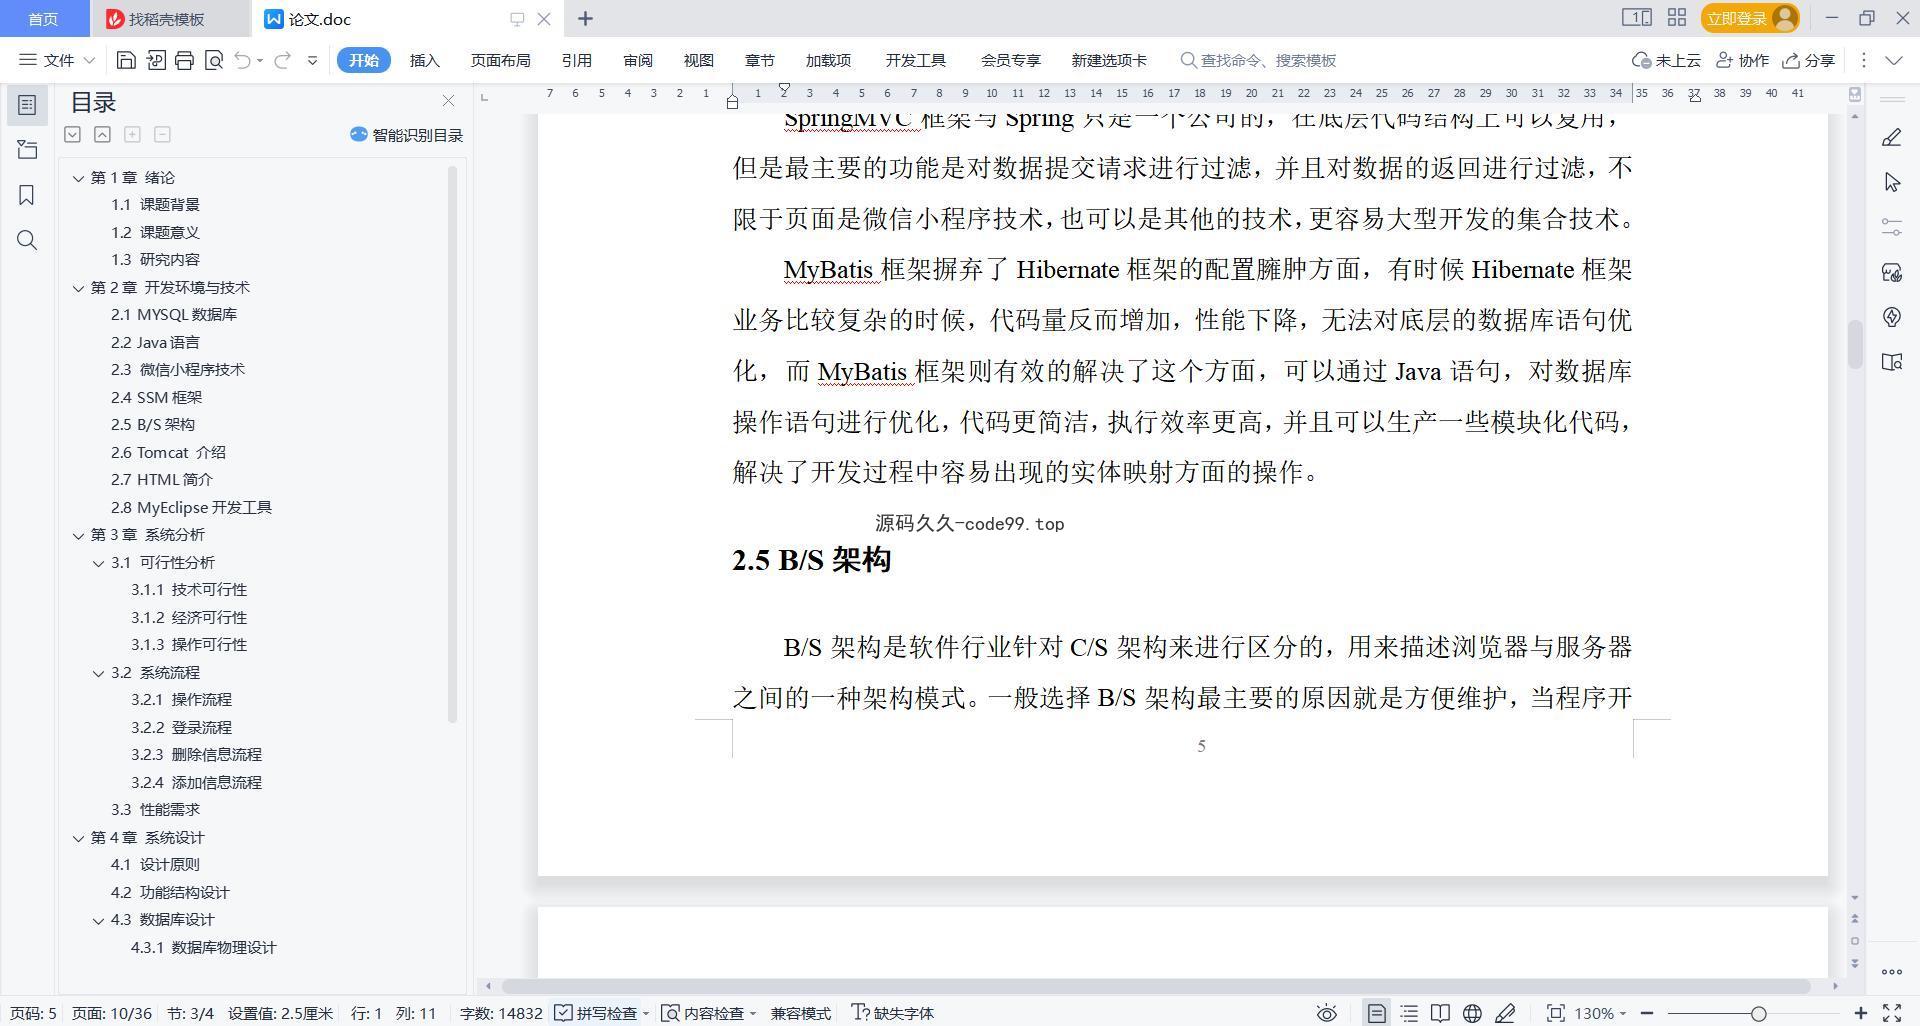
Task: Collapse 3.1 可行性分析 node
Action: click(98, 563)
